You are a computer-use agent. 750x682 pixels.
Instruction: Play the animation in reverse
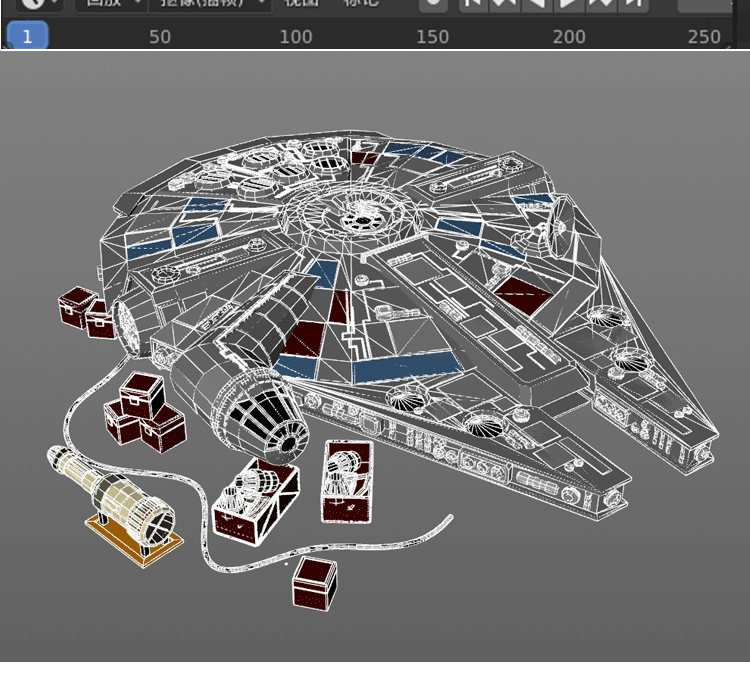pyautogui.click(x=537, y=4)
